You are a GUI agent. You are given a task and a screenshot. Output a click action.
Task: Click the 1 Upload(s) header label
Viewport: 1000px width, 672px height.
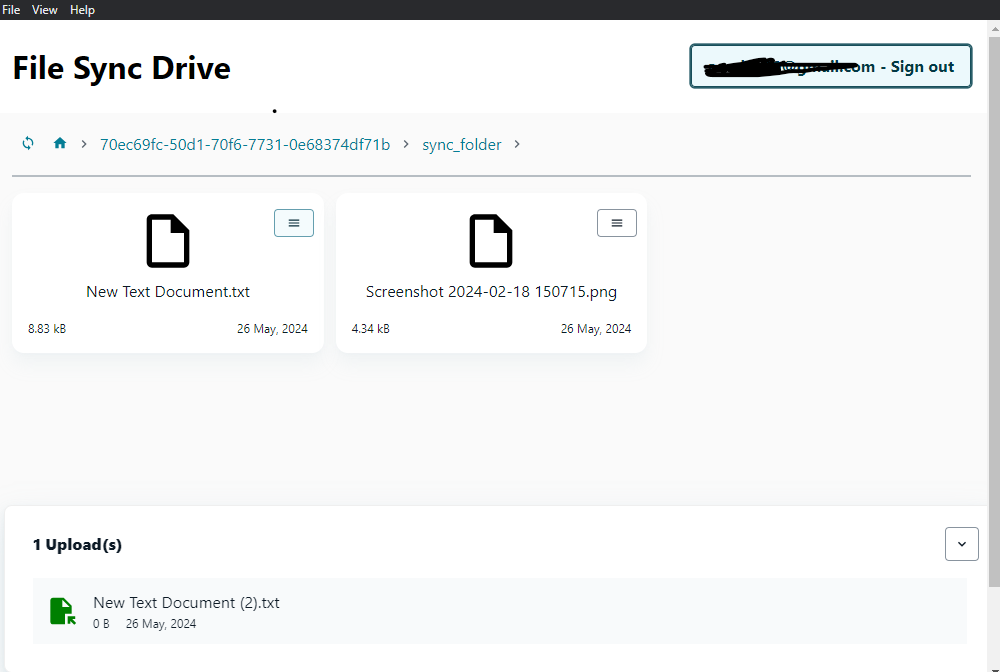click(77, 544)
